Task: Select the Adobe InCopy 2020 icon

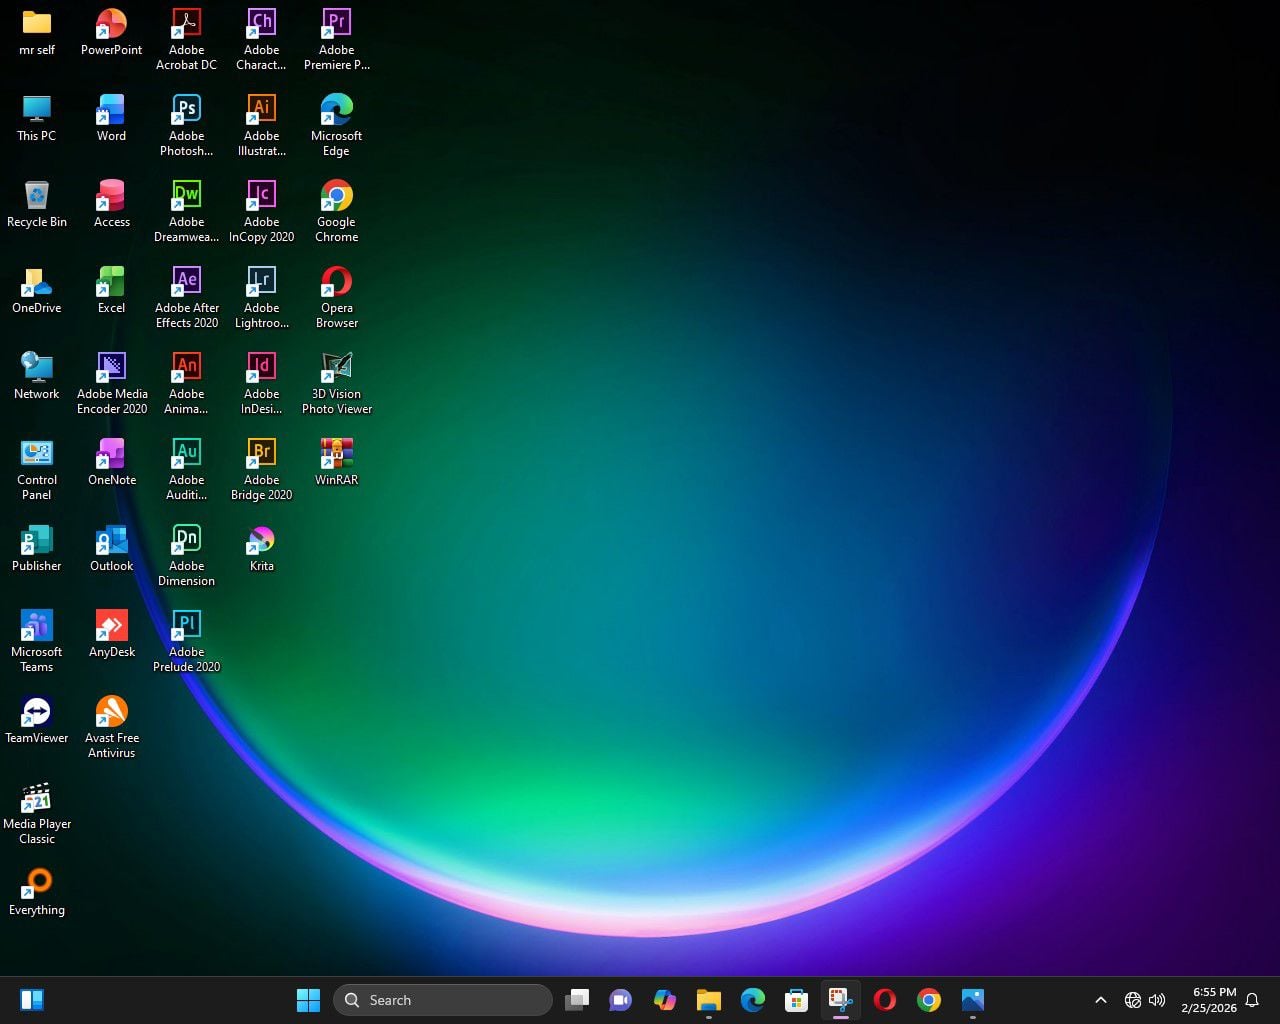Action: click(x=261, y=211)
